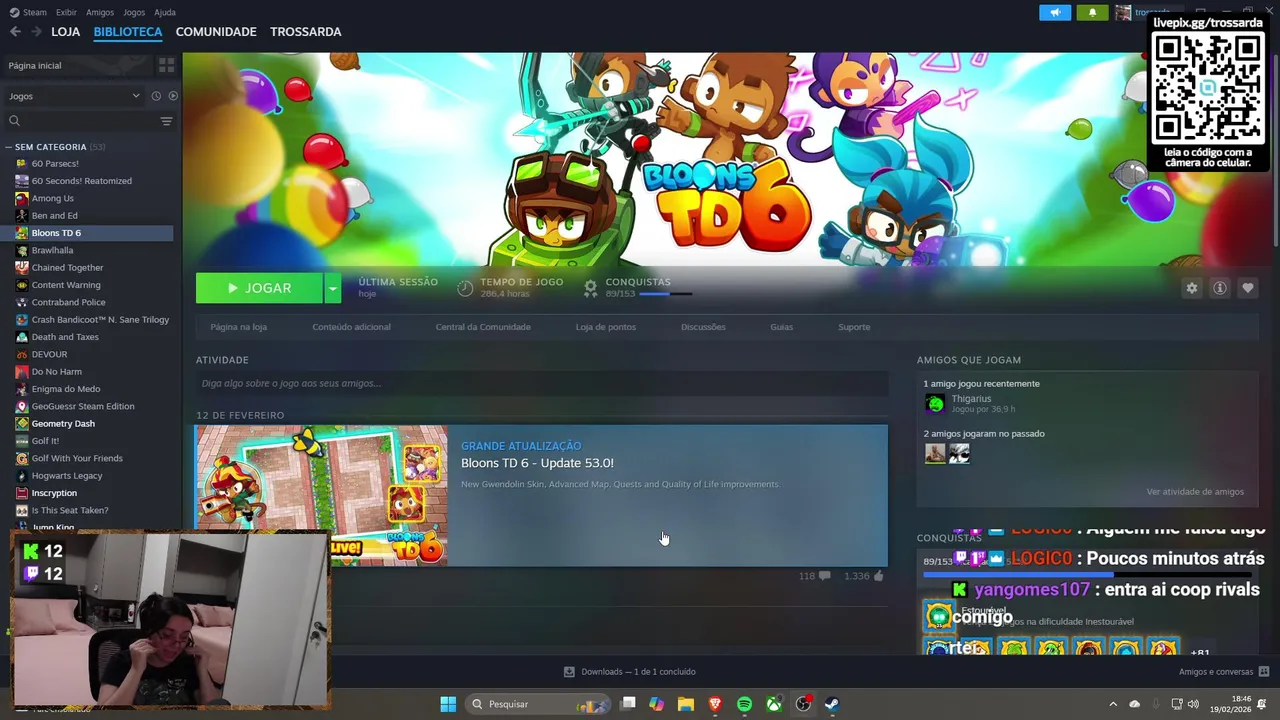The image size is (1280, 720).
Task: Open Suporte link
Action: [854, 327]
